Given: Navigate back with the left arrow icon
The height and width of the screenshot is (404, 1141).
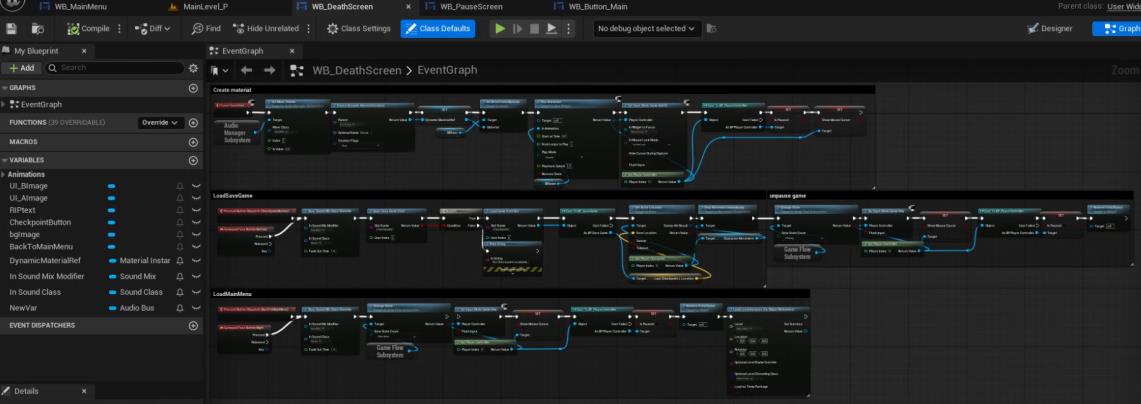Looking at the screenshot, I should pyautogui.click(x=244, y=70).
